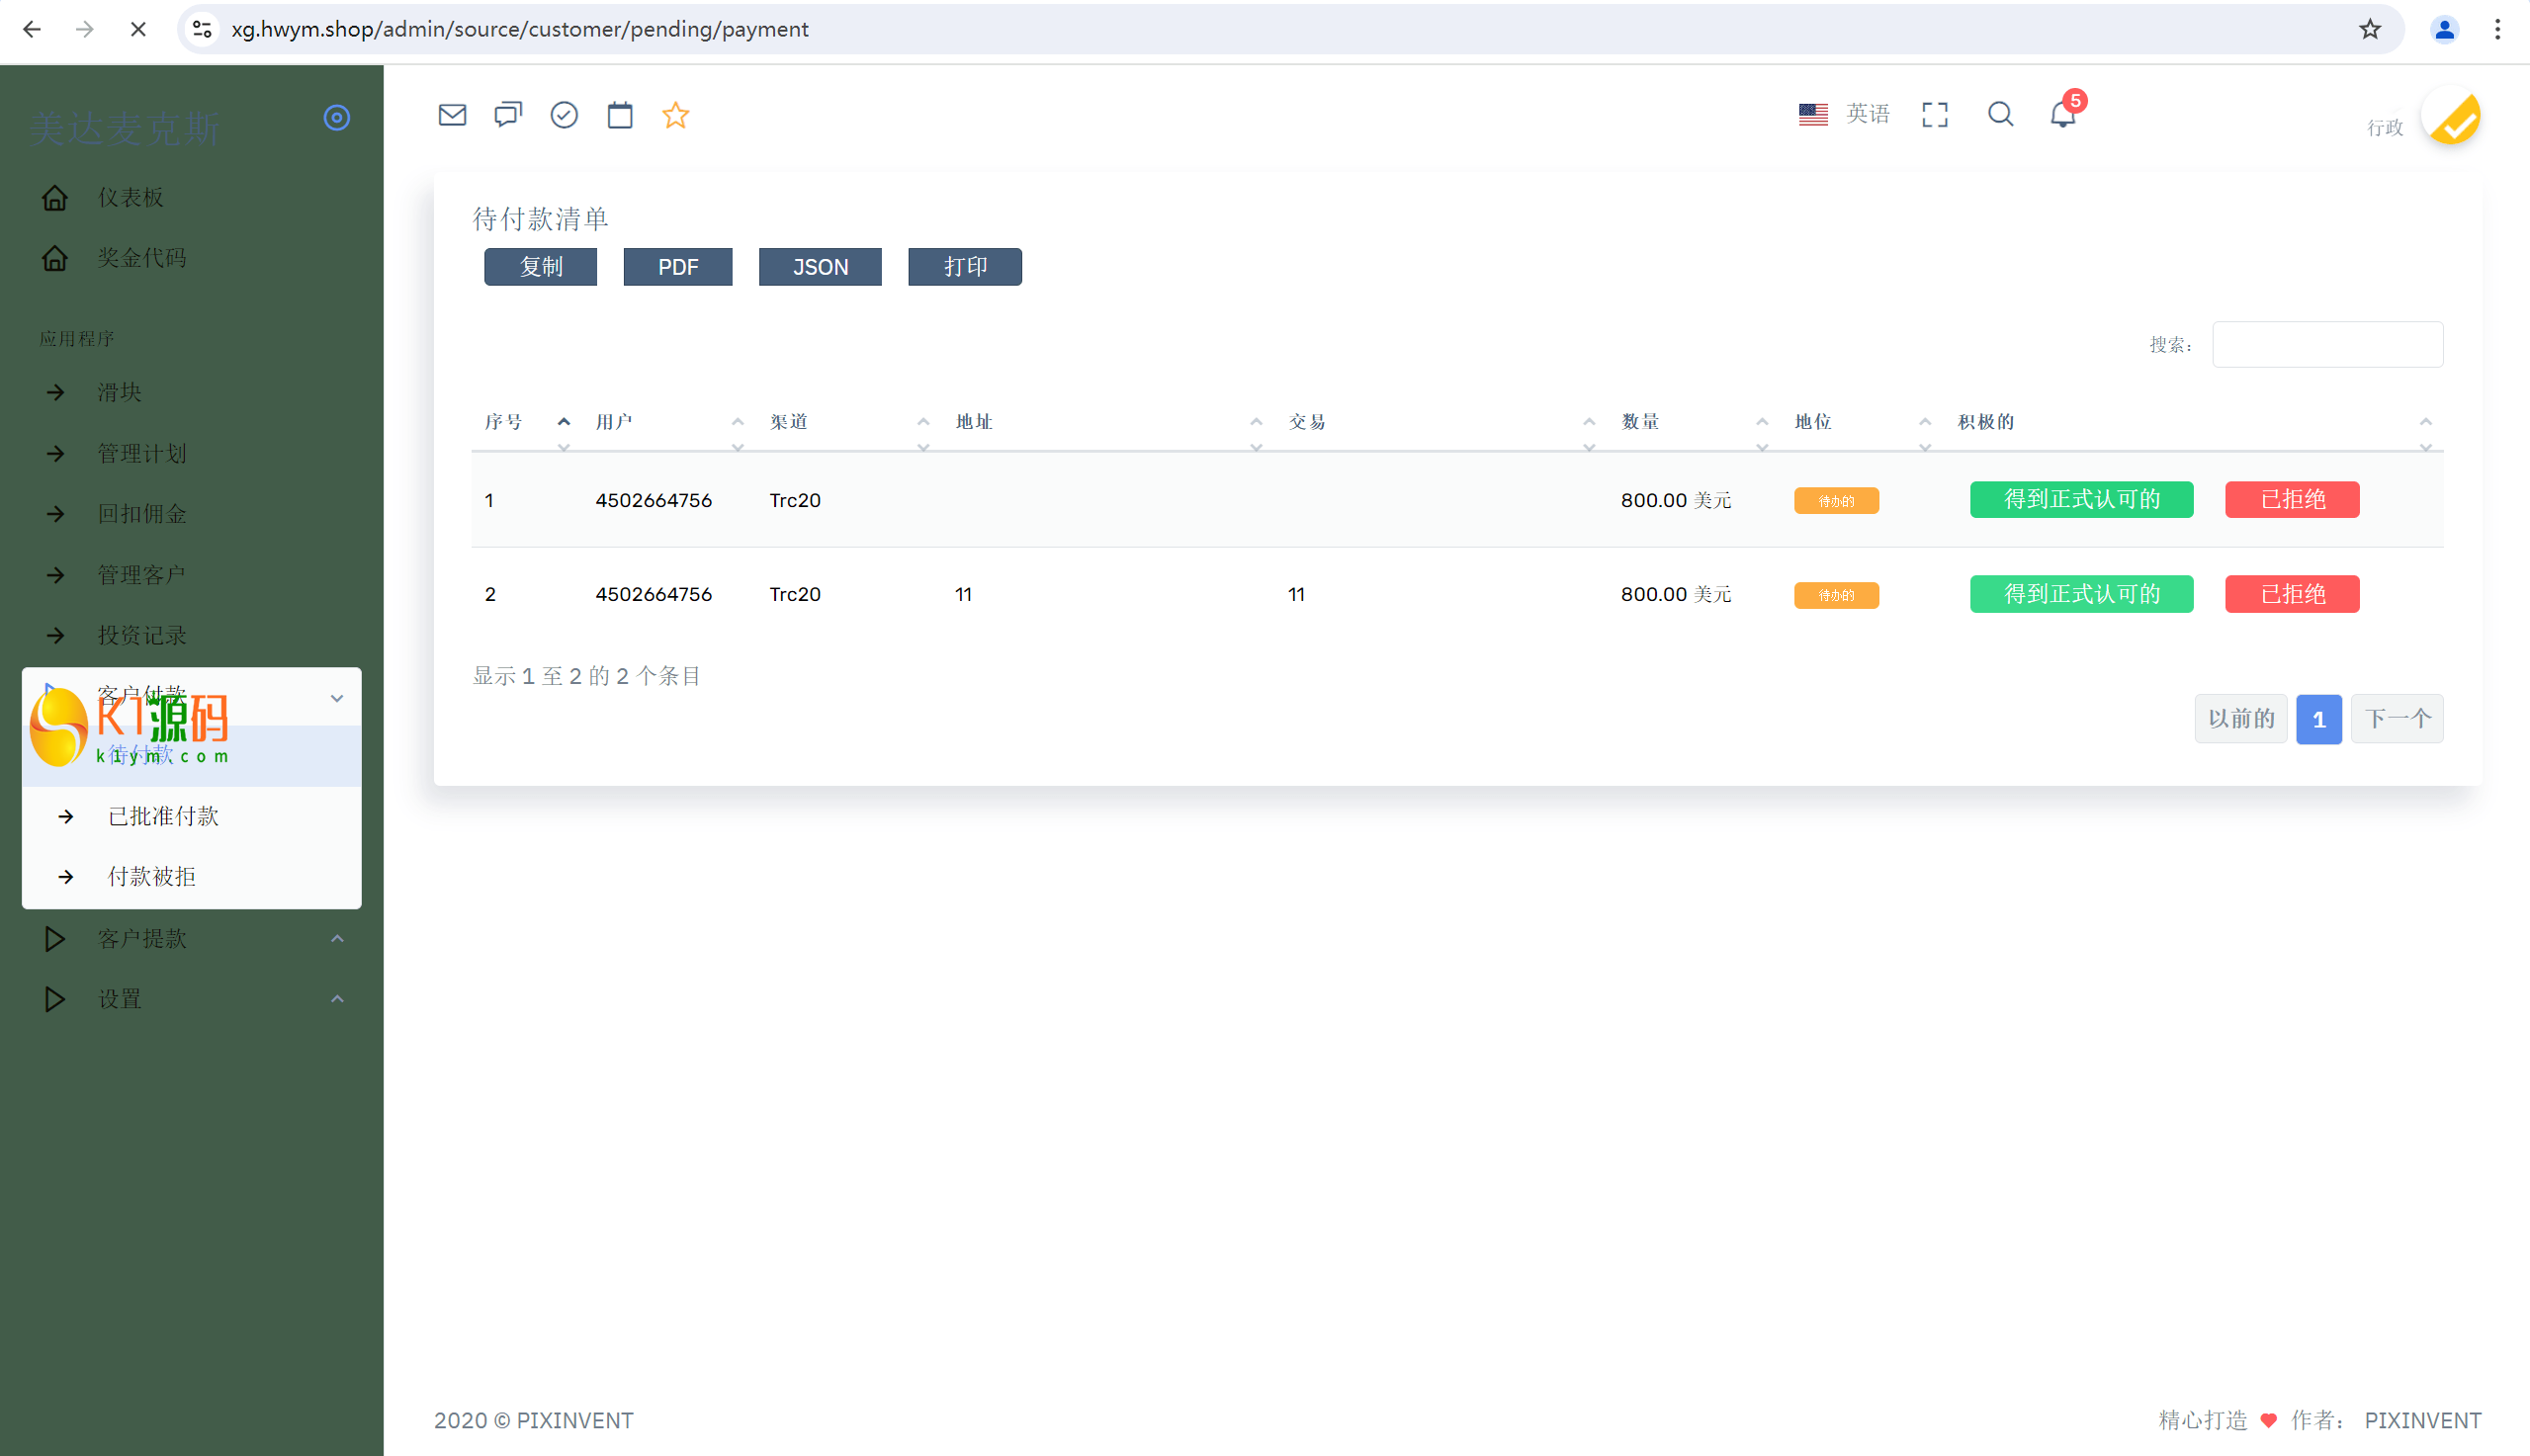The width and height of the screenshot is (2530, 1456).
Task: Open the chat bubbles icon
Action: tap(508, 115)
